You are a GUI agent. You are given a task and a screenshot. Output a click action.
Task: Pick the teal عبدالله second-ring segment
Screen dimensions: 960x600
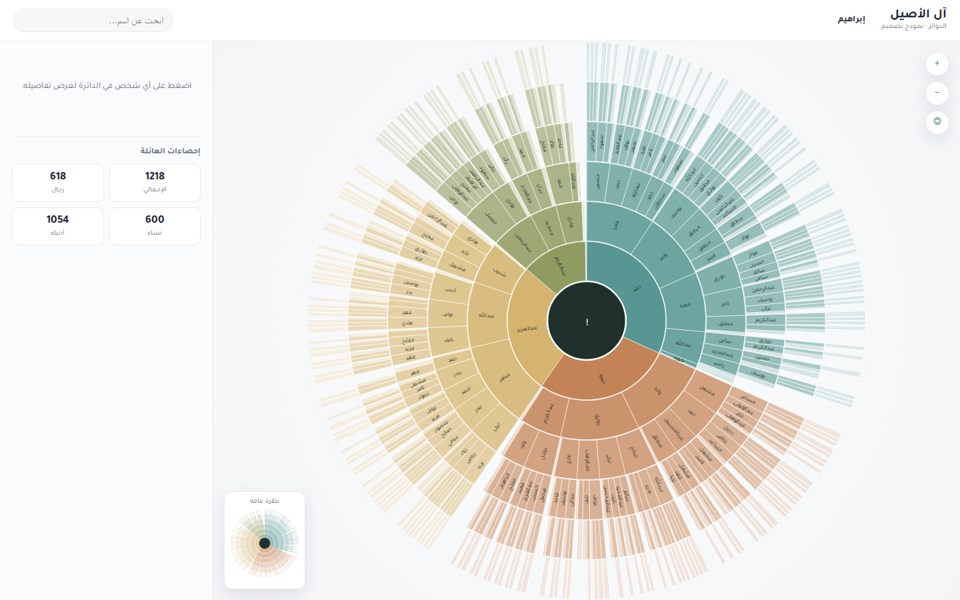click(683, 344)
